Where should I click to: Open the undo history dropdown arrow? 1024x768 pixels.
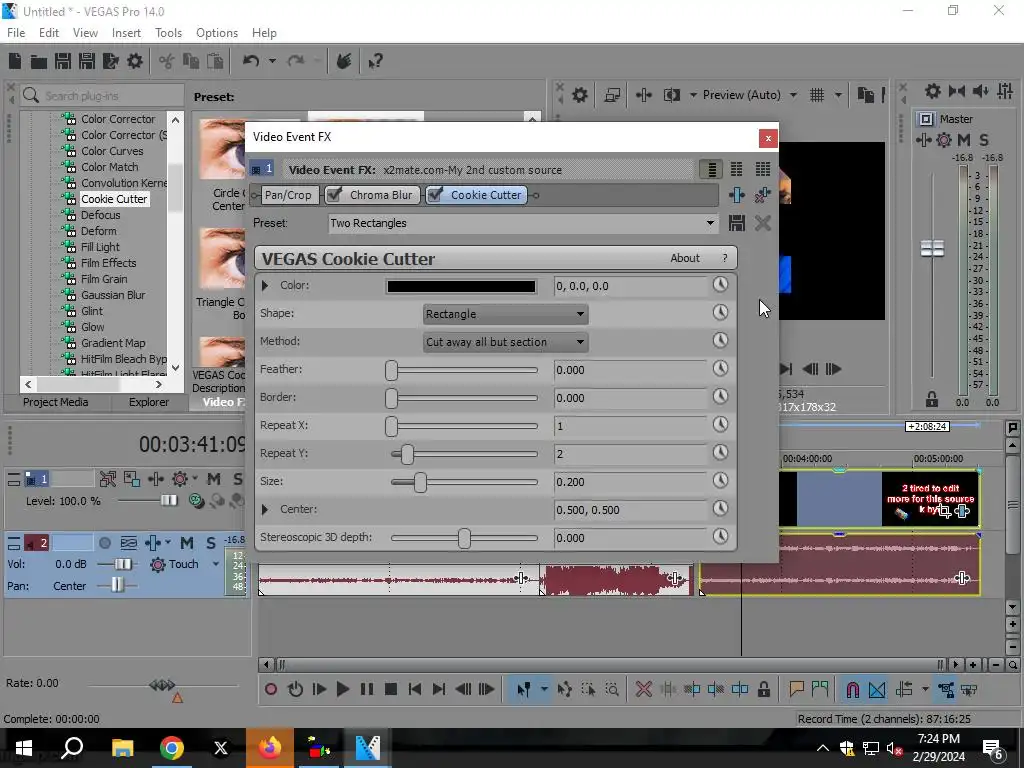click(272, 61)
